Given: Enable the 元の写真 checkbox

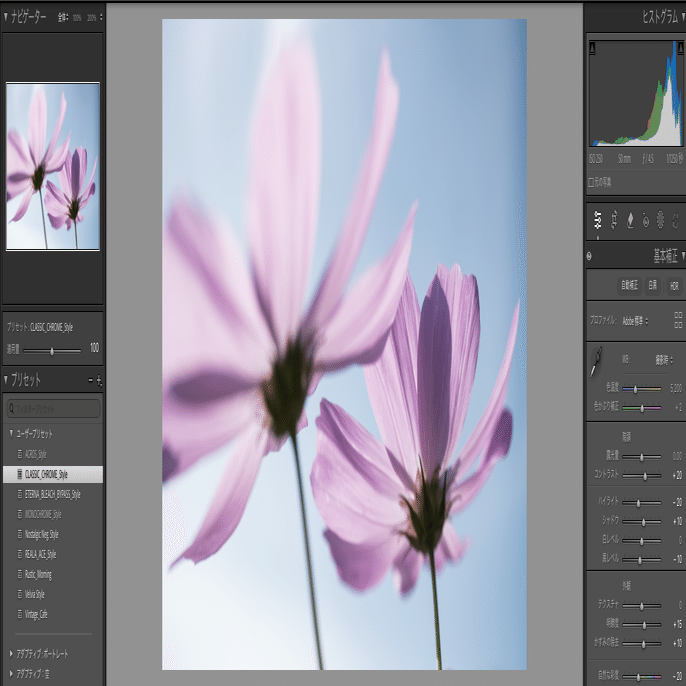Looking at the screenshot, I should [591, 182].
